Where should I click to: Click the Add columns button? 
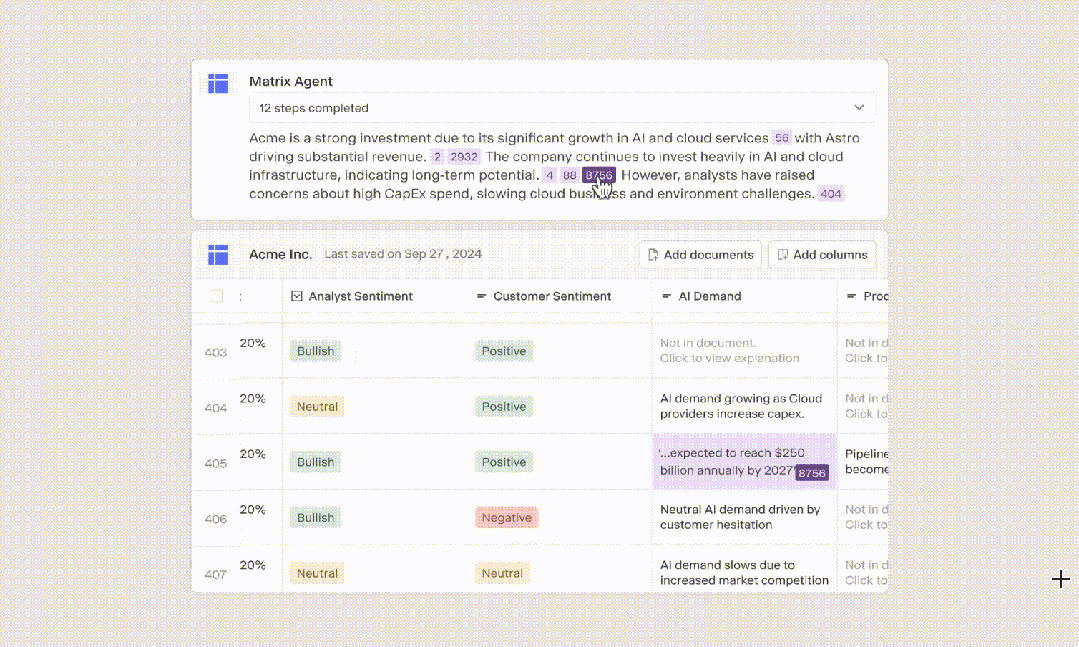[822, 254]
